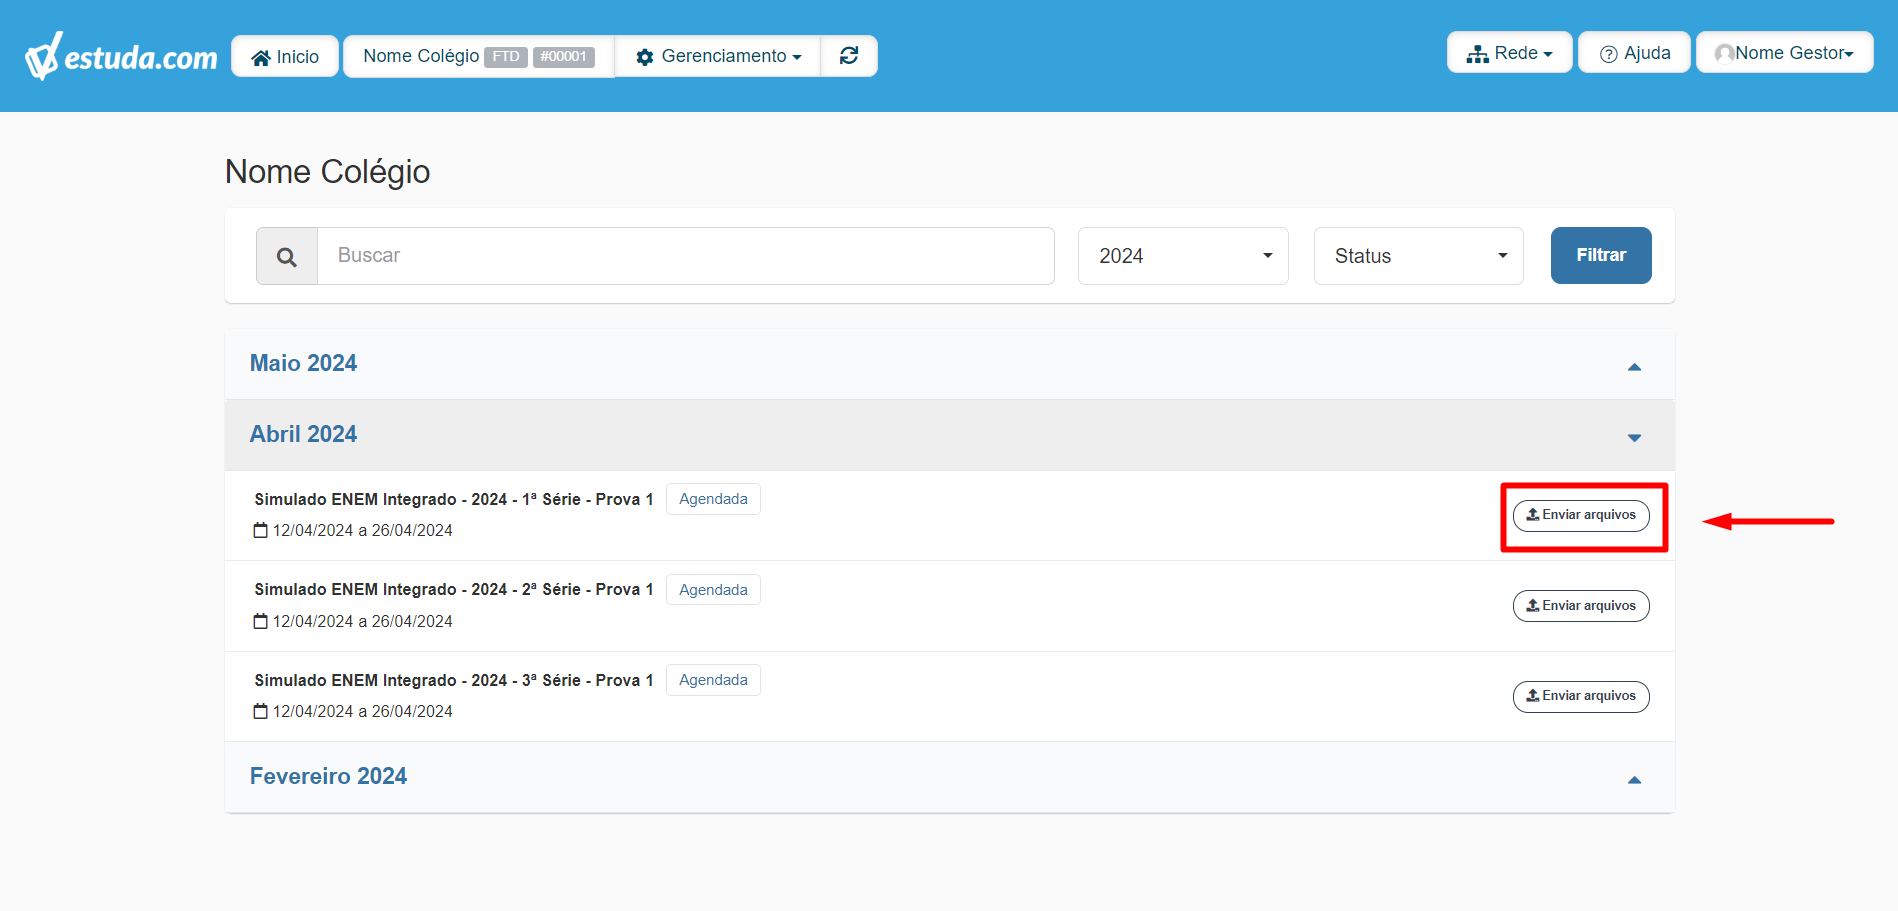This screenshot has height=911, width=1898.
Task: Click the search magnifier icon
Action: [x=287, y=256]
